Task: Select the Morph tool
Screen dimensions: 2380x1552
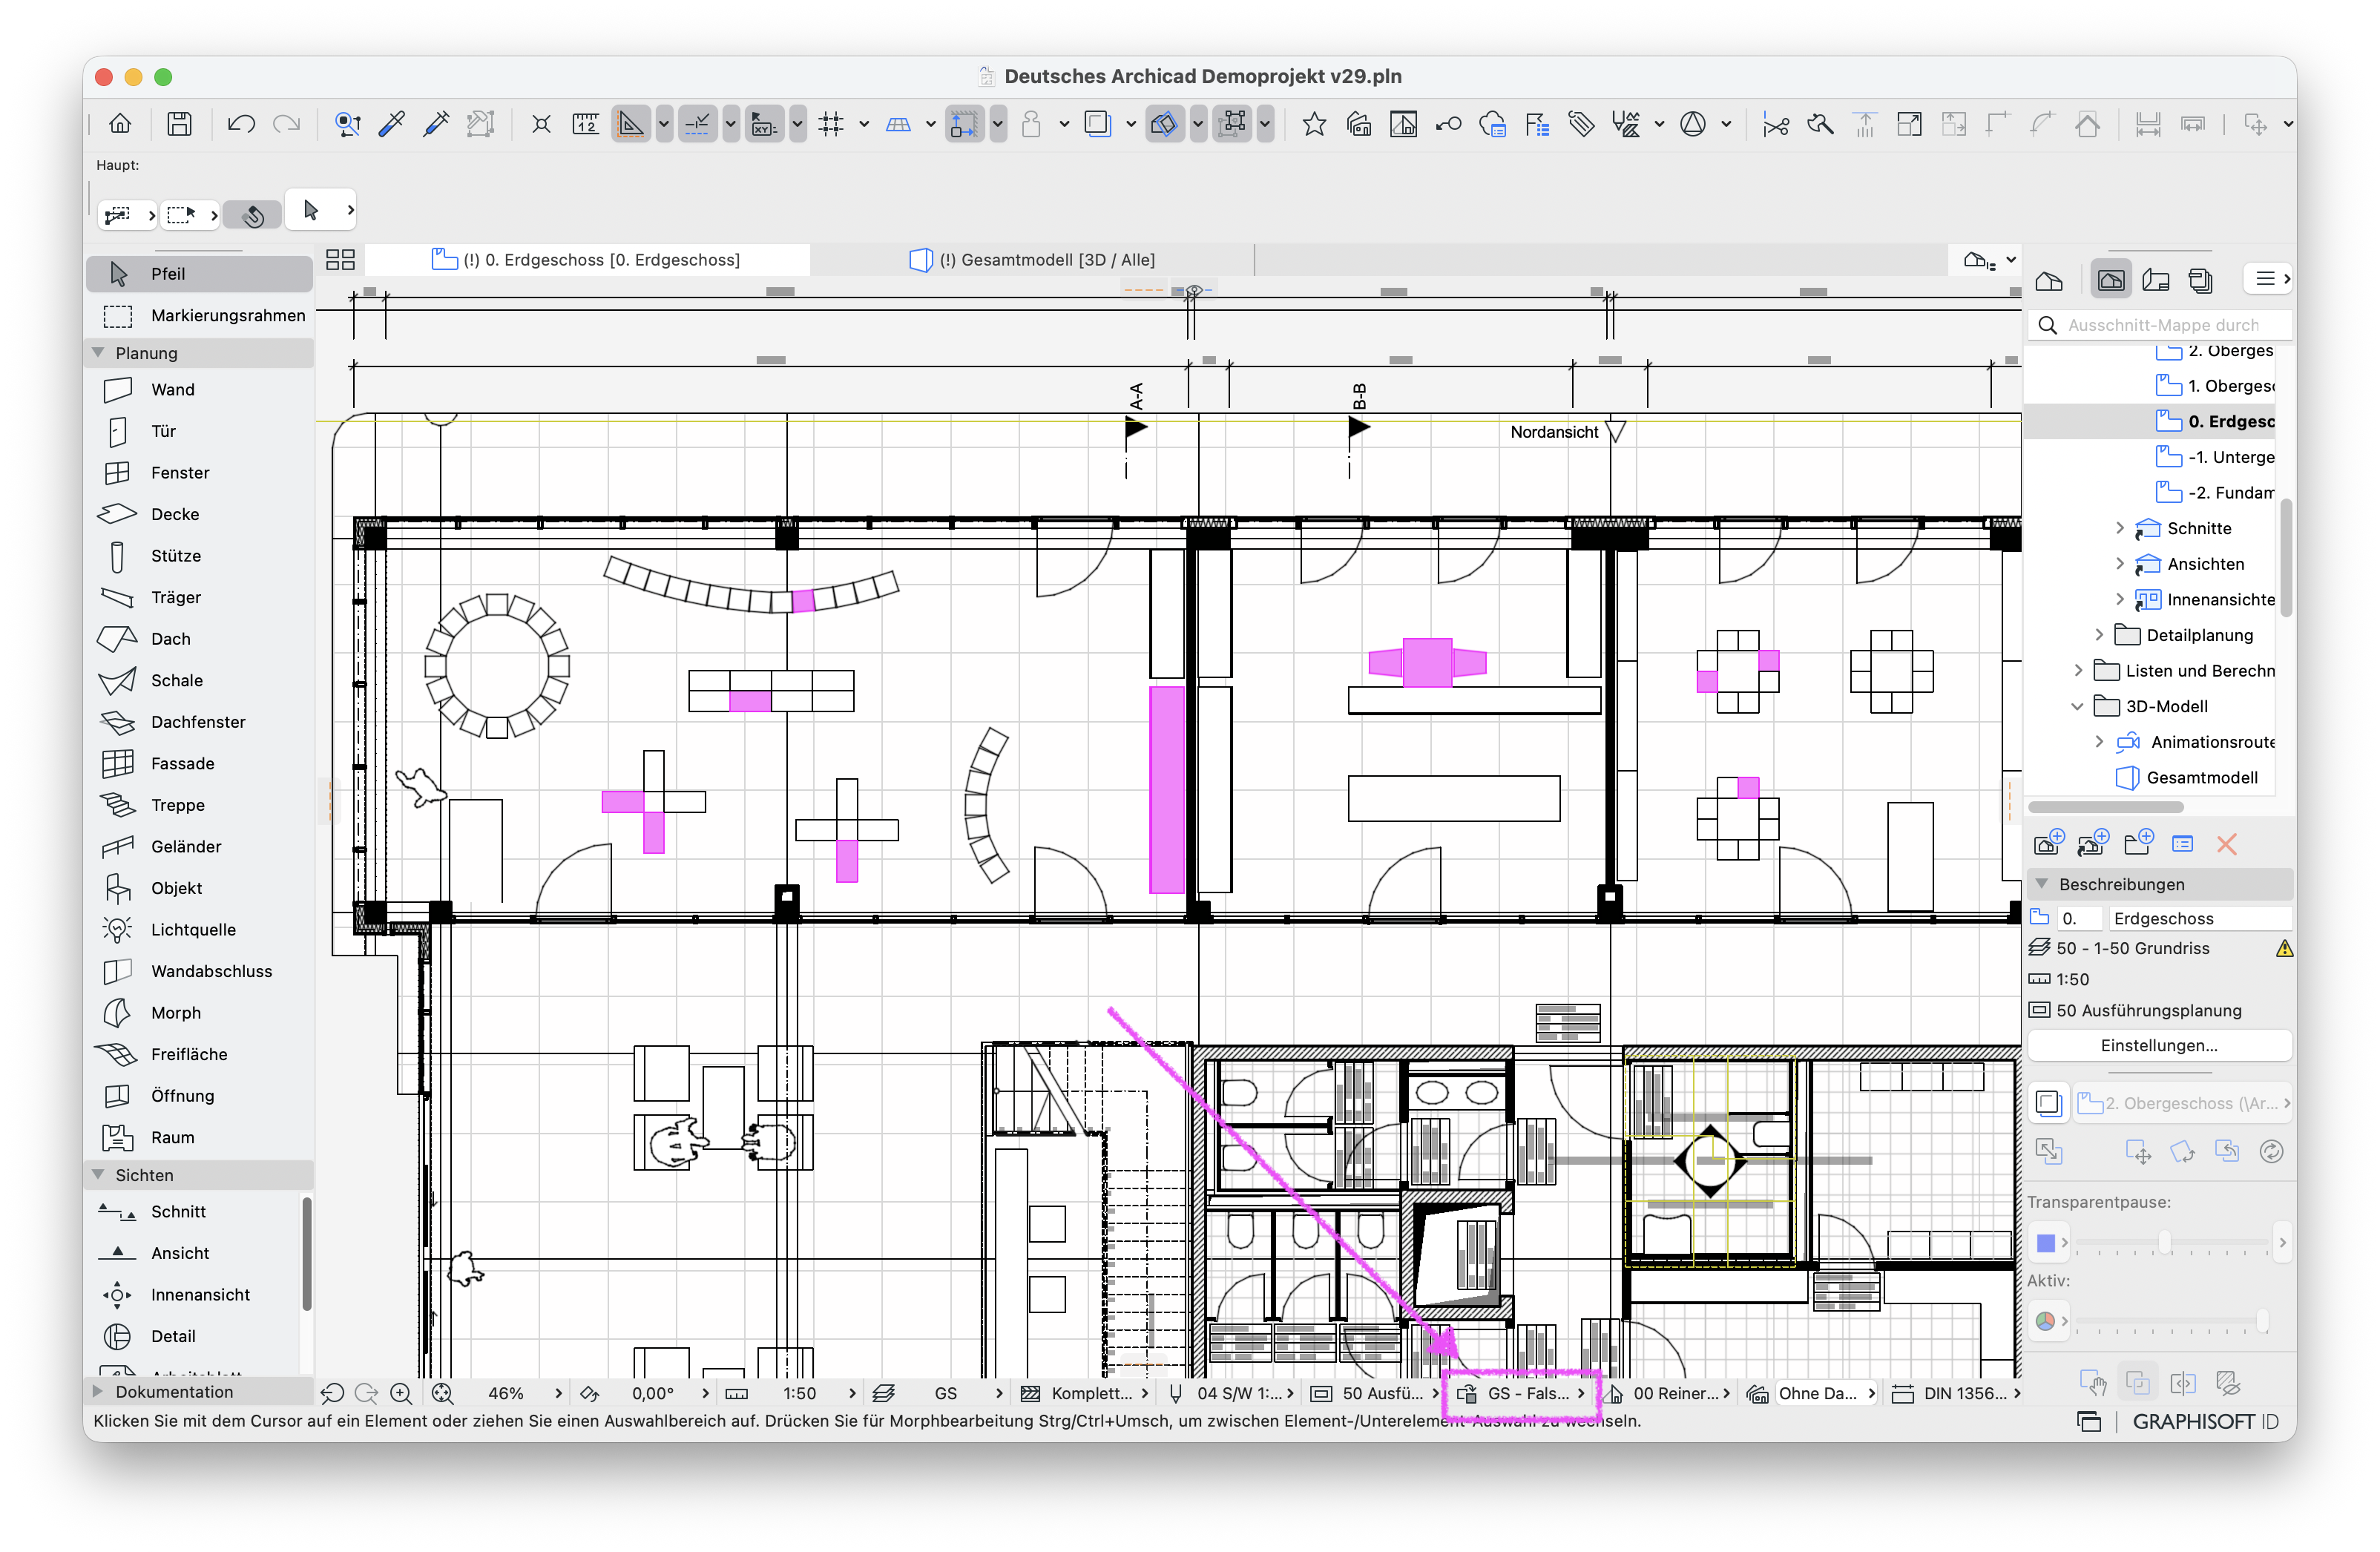Action: point(200,1013)
